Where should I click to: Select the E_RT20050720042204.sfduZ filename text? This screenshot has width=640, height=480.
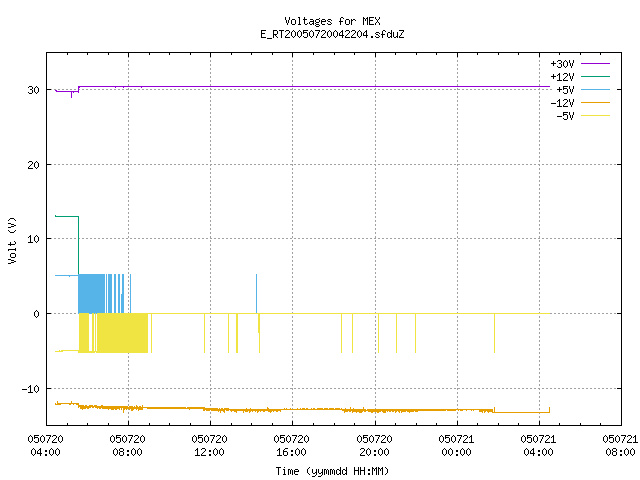coord(332,34)
